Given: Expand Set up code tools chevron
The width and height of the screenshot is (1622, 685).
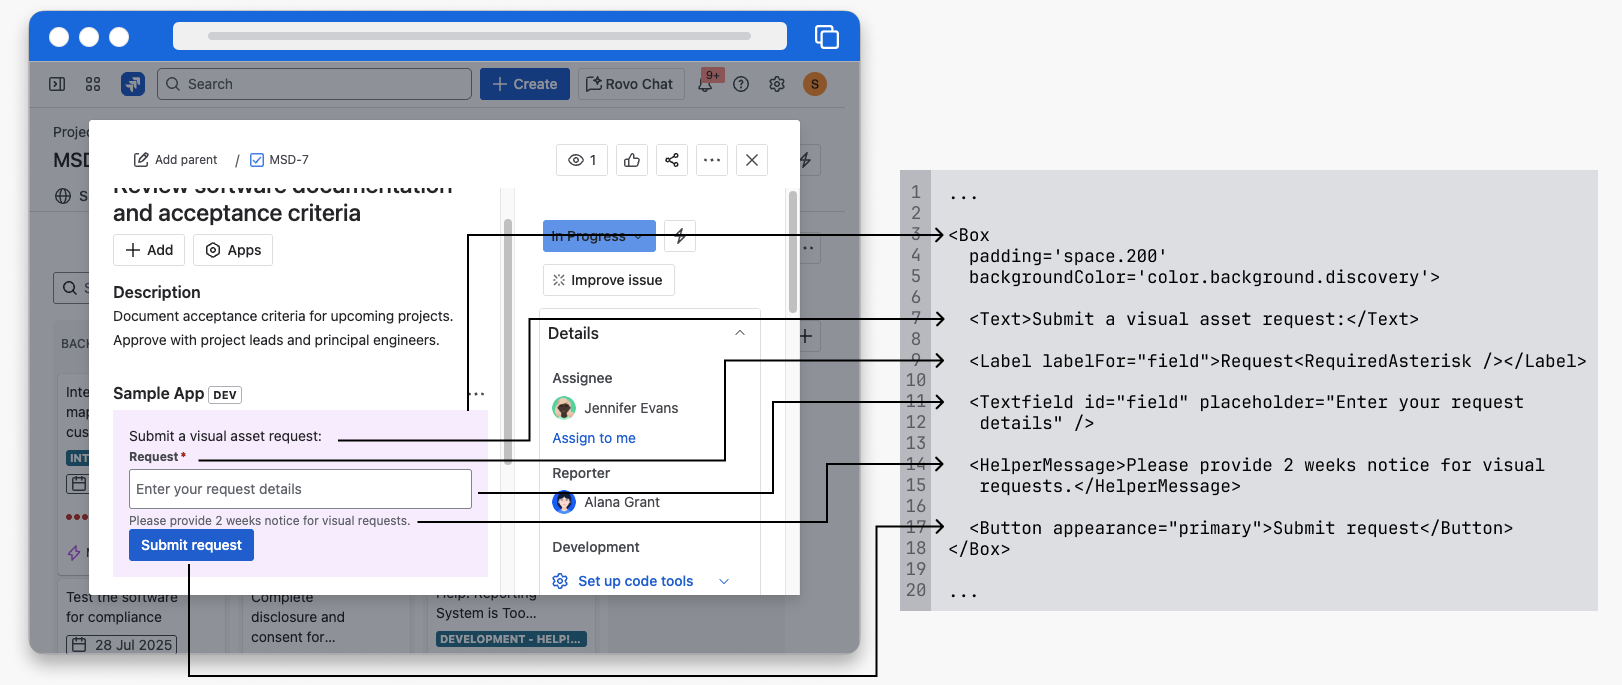Looking at the screenshot, I should click(x=724, y=581).
